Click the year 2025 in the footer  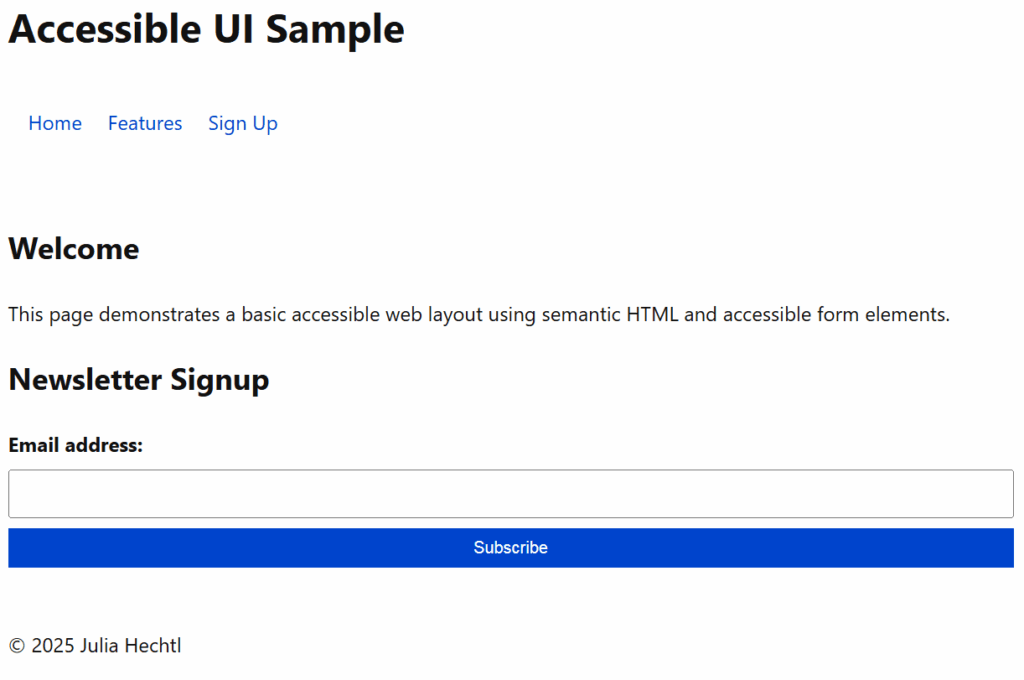[53, 646]
